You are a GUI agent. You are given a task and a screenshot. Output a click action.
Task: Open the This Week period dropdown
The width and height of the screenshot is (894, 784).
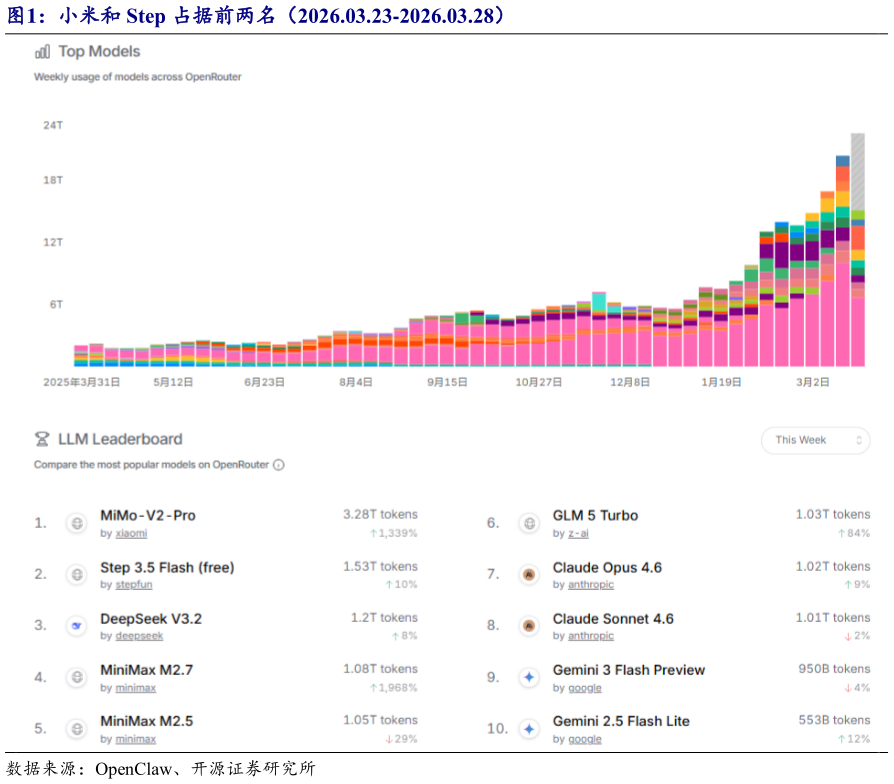815,440
